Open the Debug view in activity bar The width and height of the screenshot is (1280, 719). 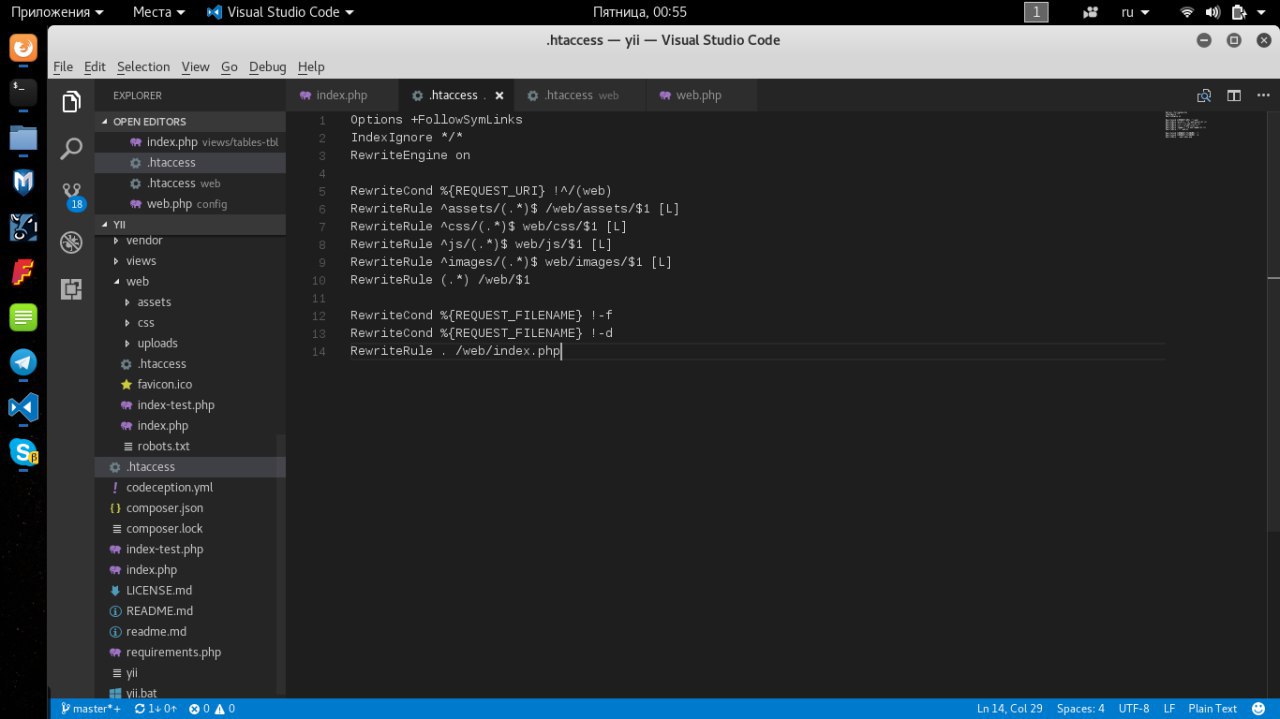(71, 242)
